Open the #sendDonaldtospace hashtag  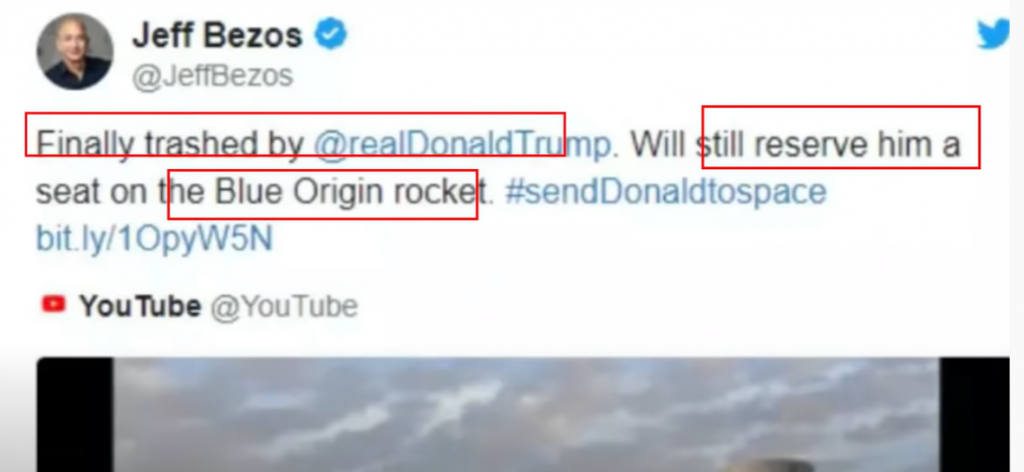[665, 192]
